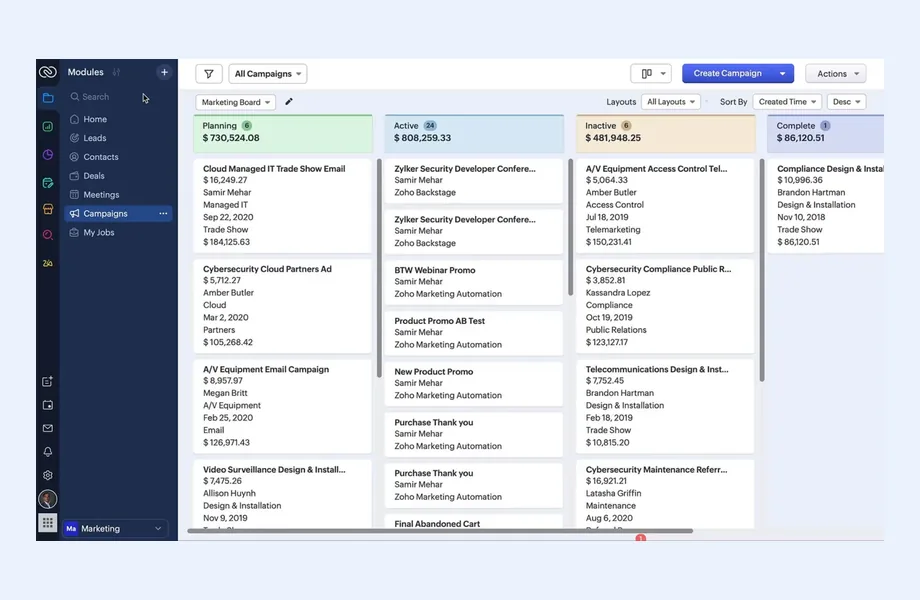
Task: Open the My Jobs module
Action: (99, 232)
